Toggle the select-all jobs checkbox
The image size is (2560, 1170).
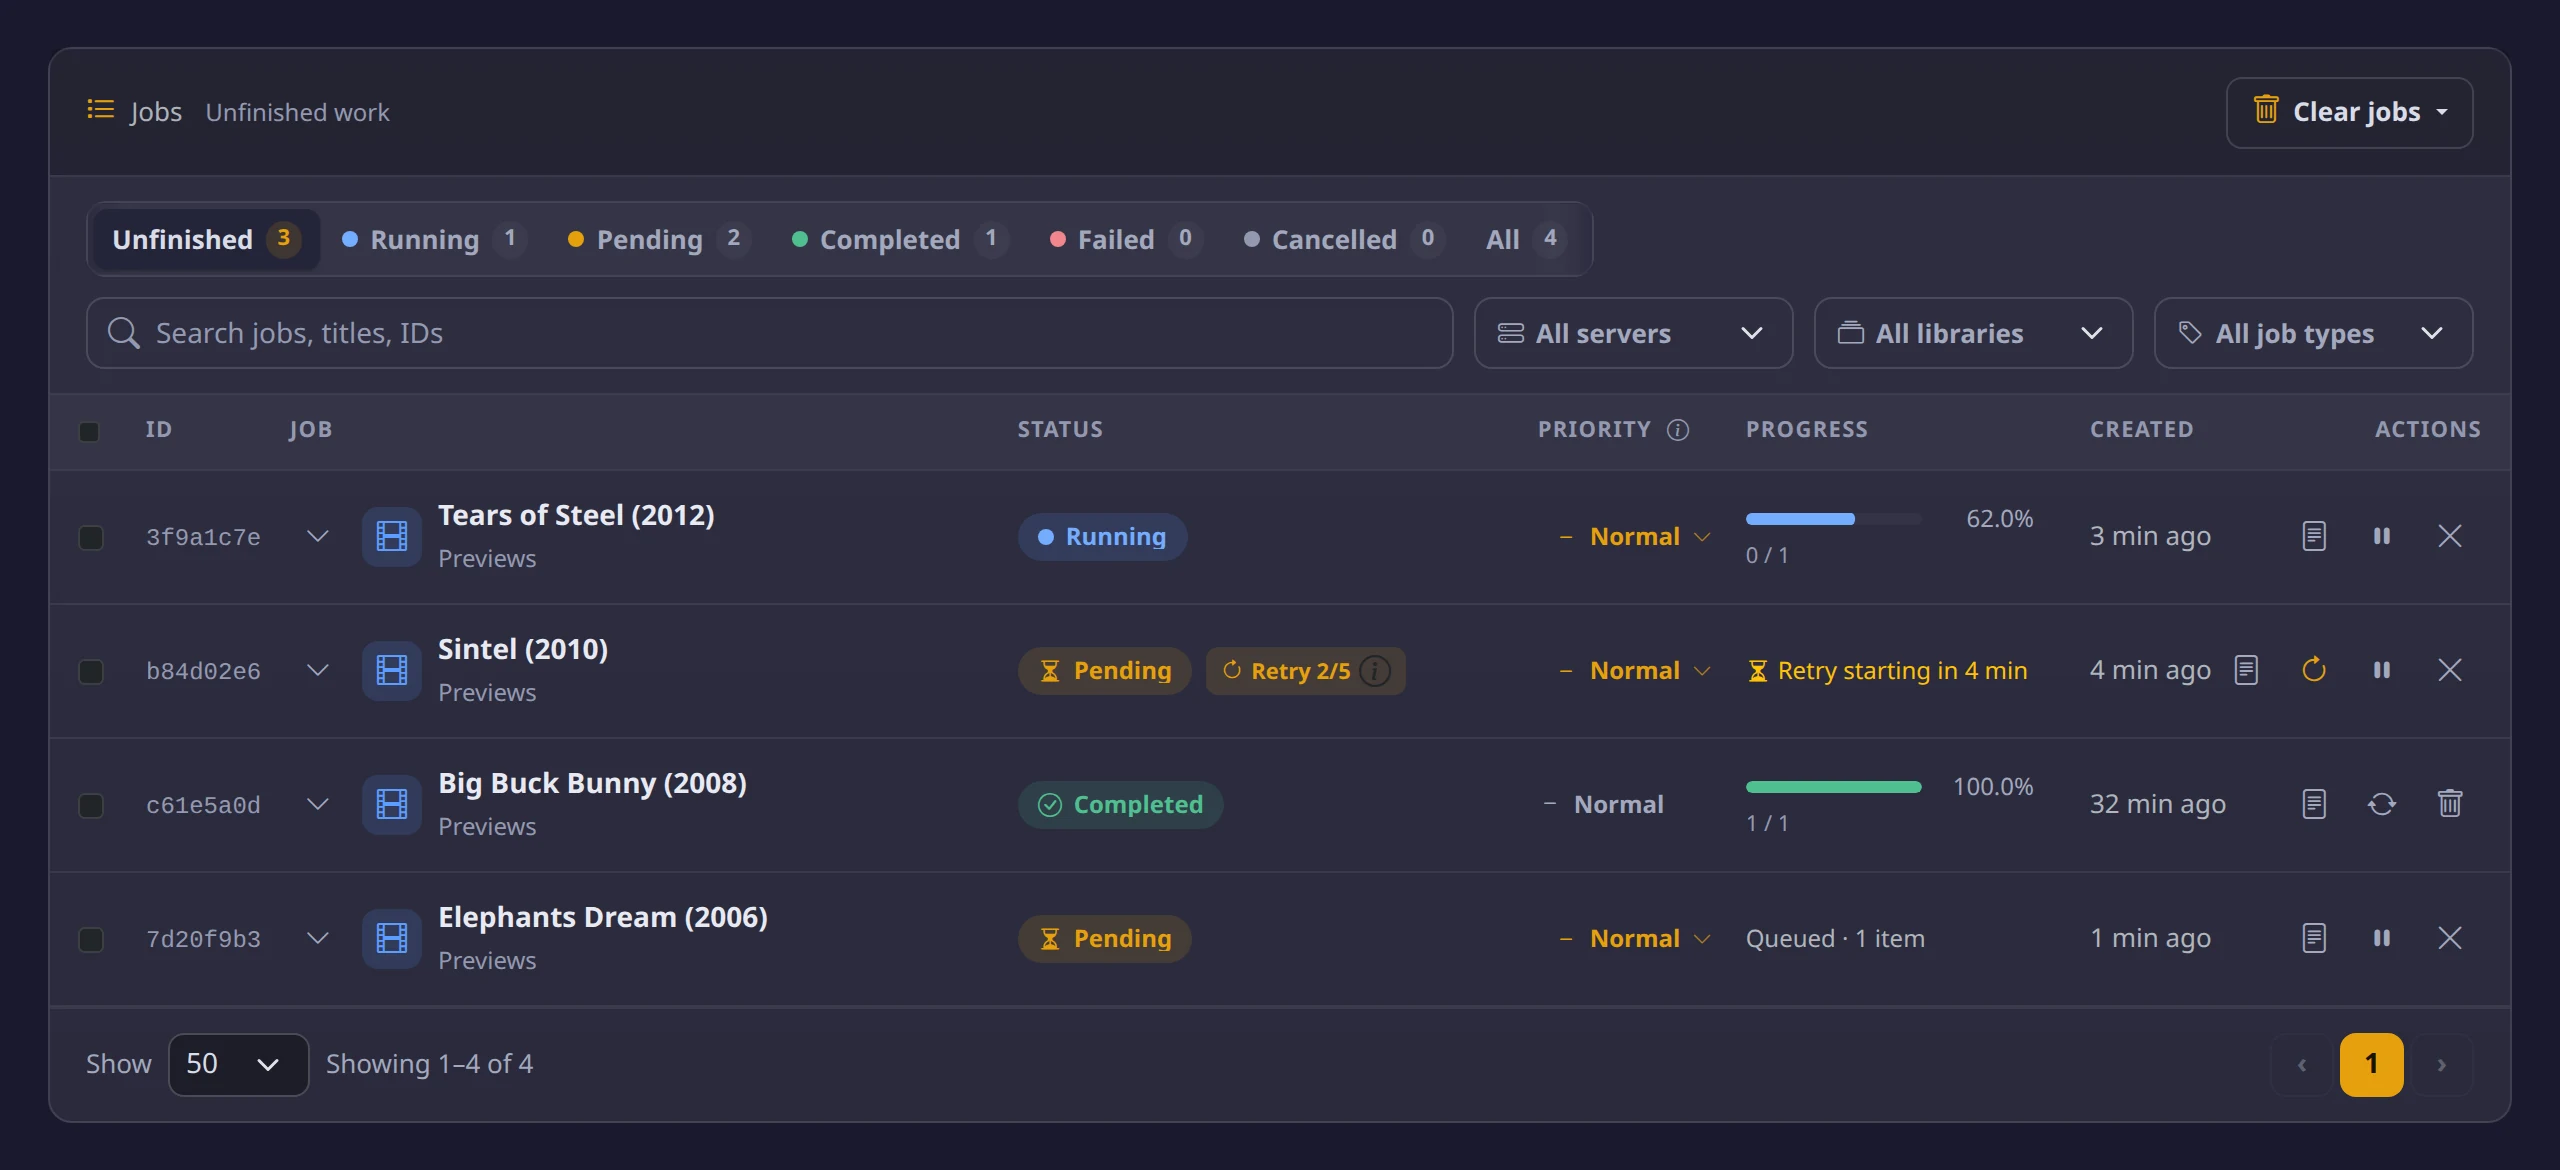click(89, 431)
